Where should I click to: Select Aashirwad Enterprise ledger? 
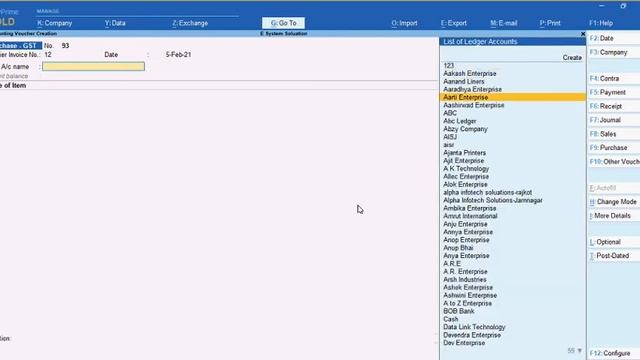[473, 105]
